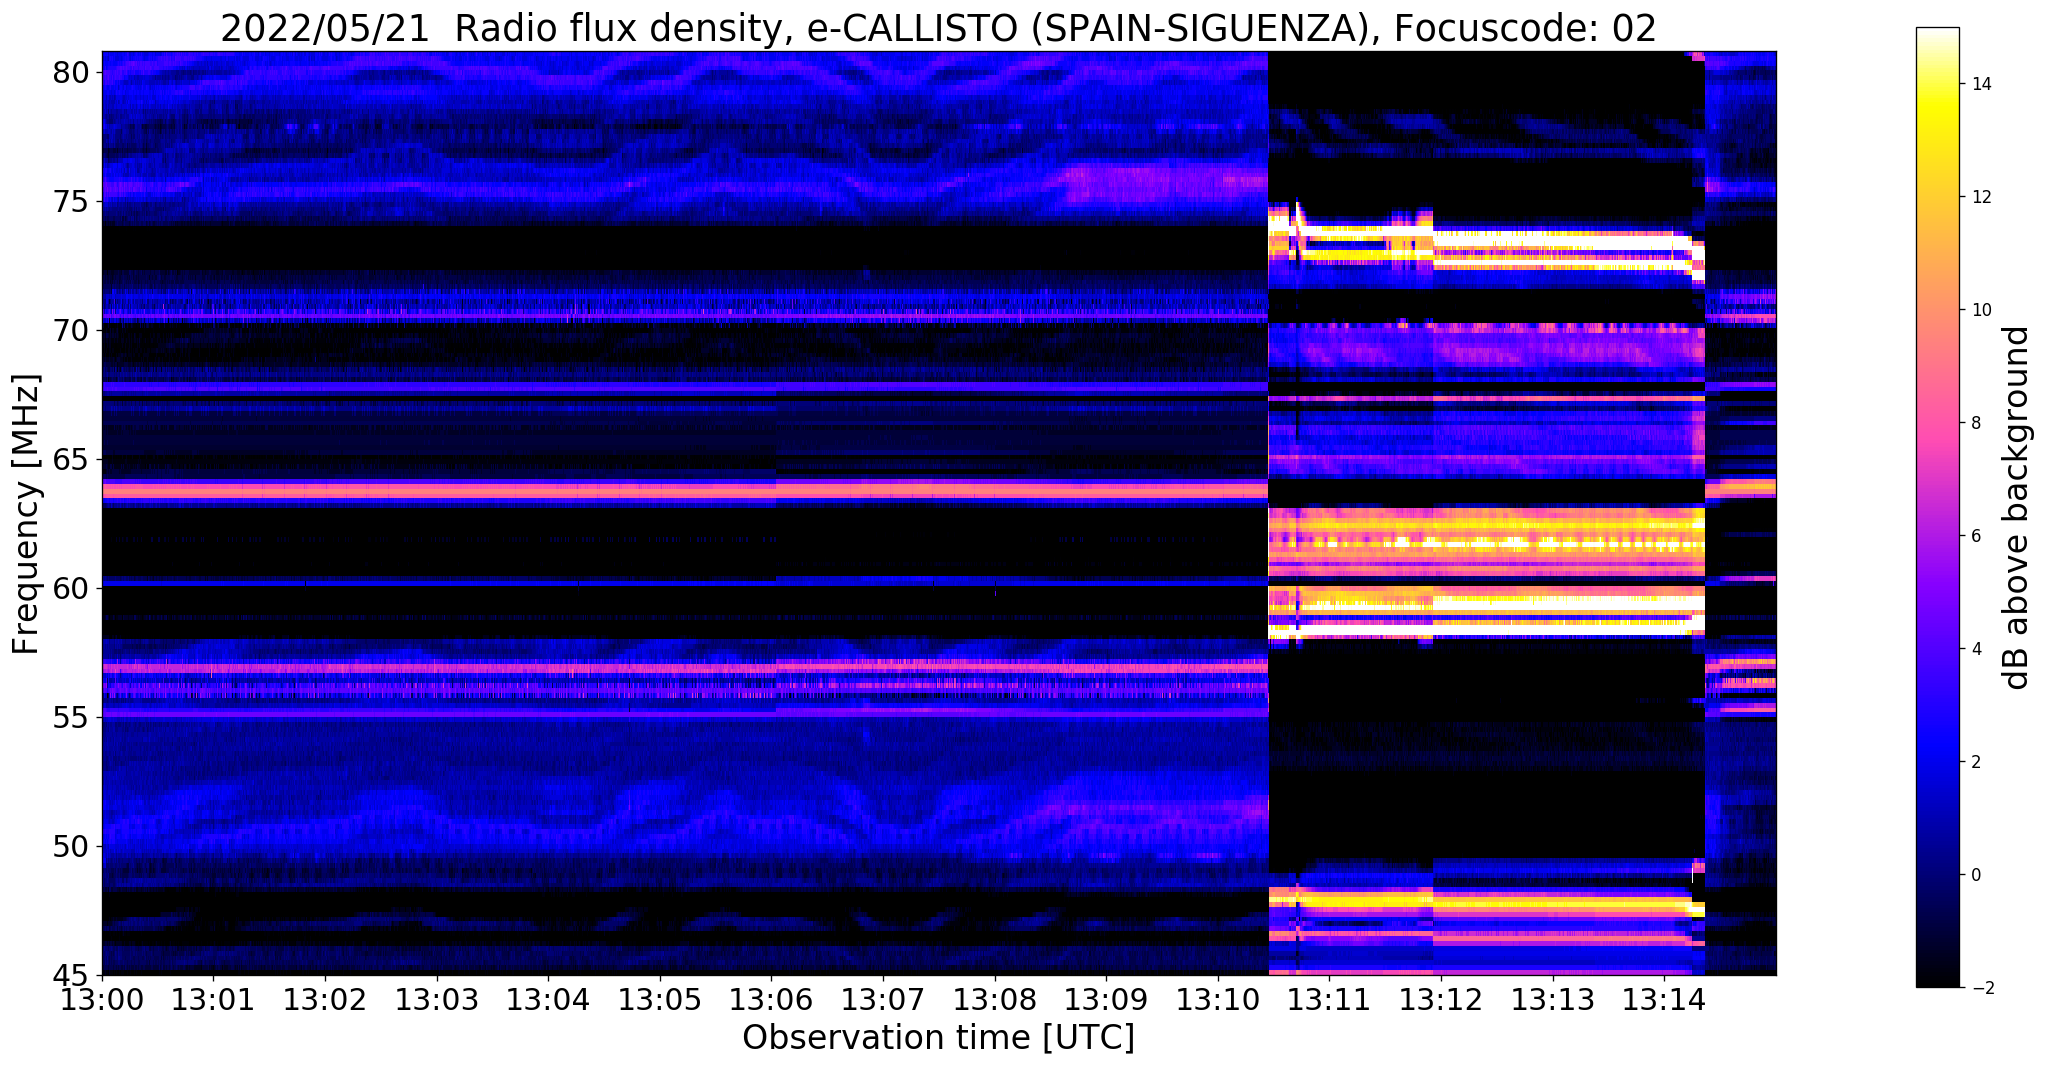Image resolution: width=2047 pixels, height=1067 pixels.
Task: Click the plot title text mentioning e-CALLISTO
Action: pos(938,28)
